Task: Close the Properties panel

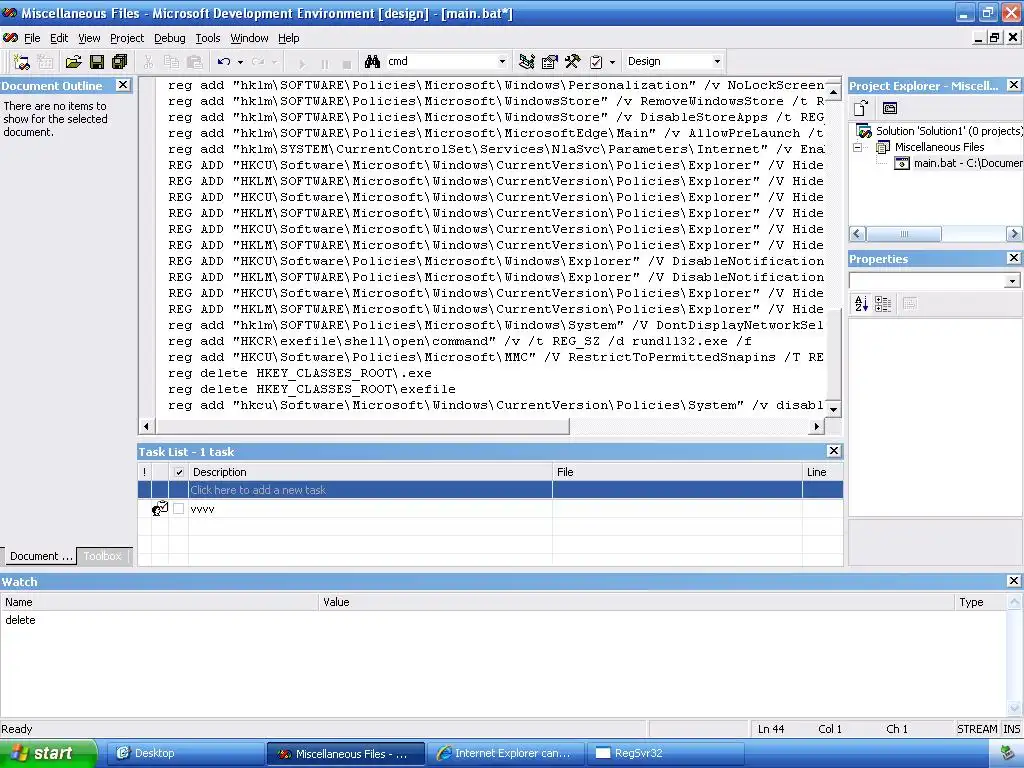Action: (1014, 258)
